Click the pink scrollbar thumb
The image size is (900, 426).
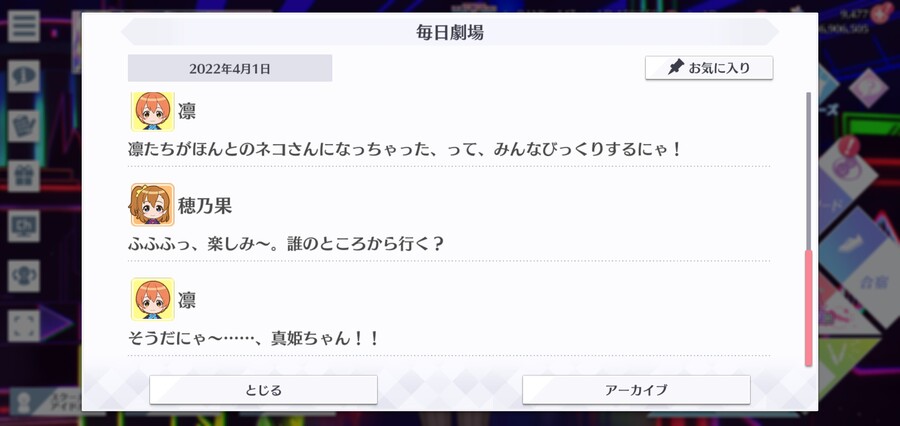click(808, 308)
